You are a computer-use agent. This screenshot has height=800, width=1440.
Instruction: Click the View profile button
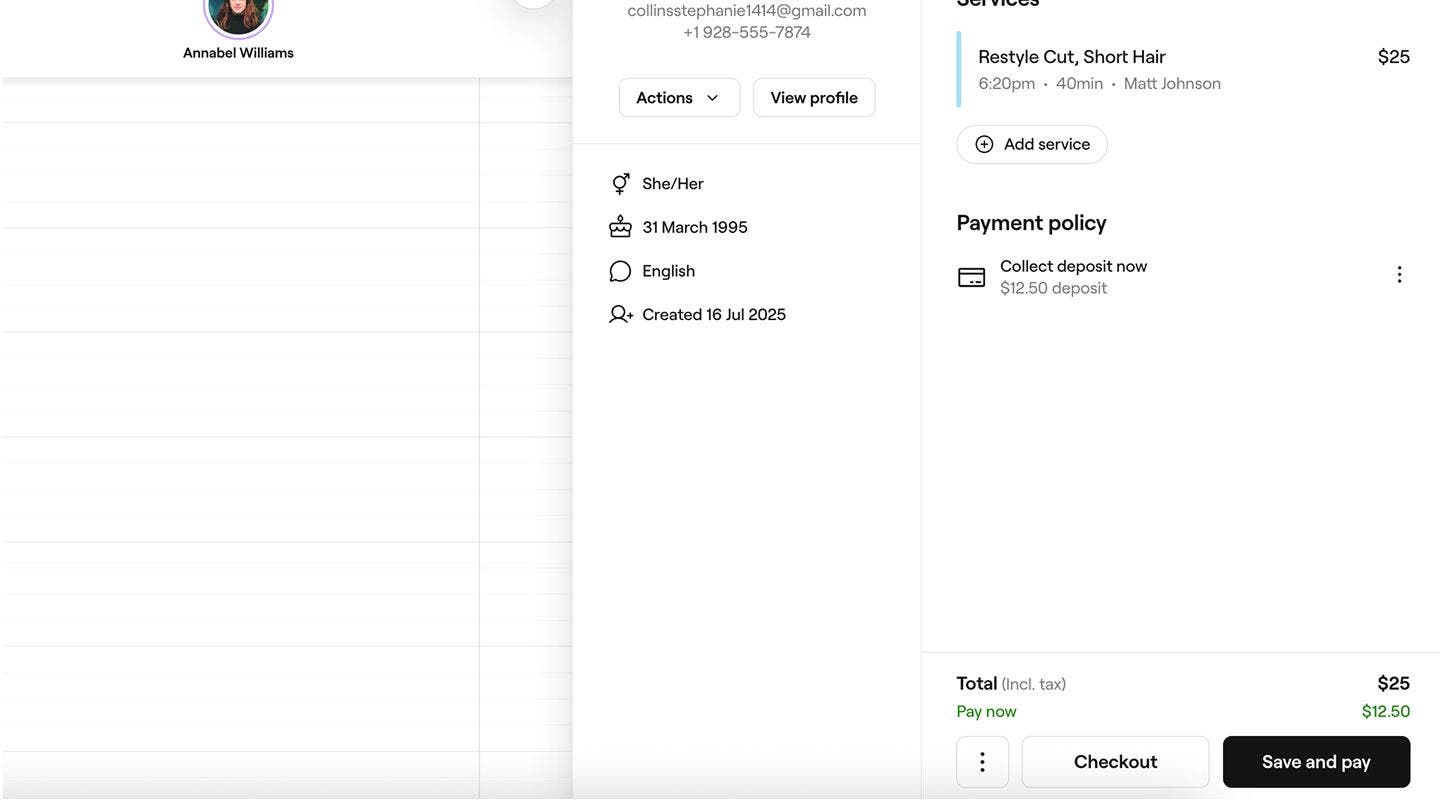tap(813, 98)
